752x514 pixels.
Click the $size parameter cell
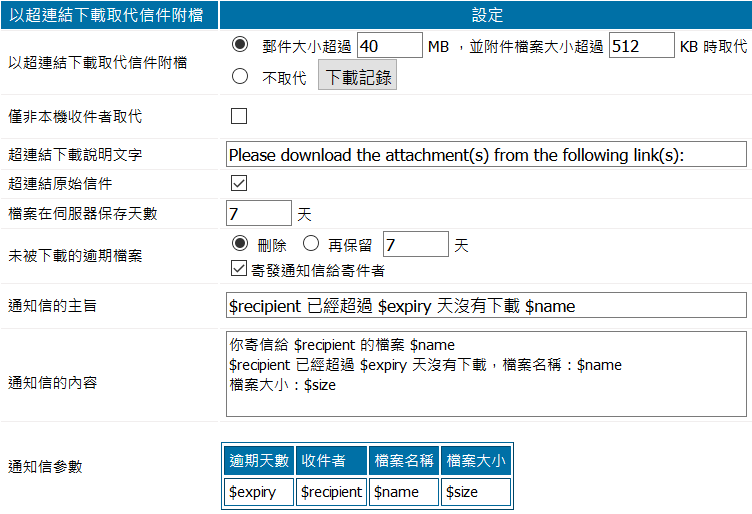tap(476, 492)
